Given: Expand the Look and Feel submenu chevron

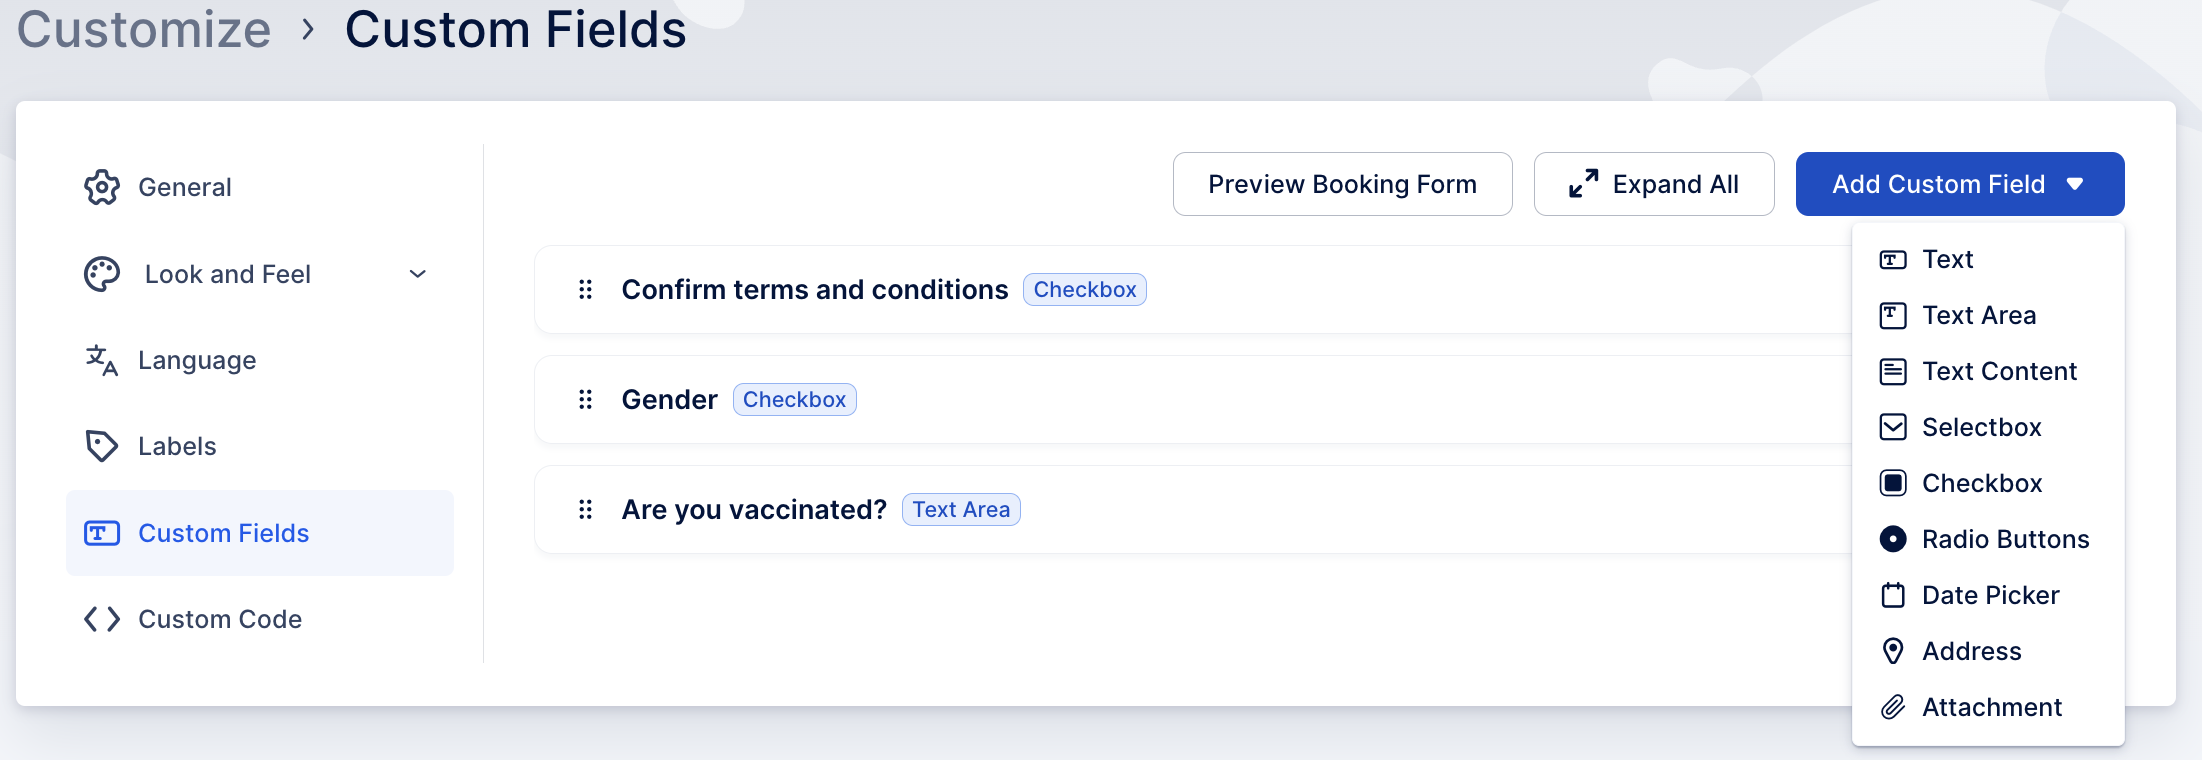Looking at the screenshot, I should coord(418,274).
